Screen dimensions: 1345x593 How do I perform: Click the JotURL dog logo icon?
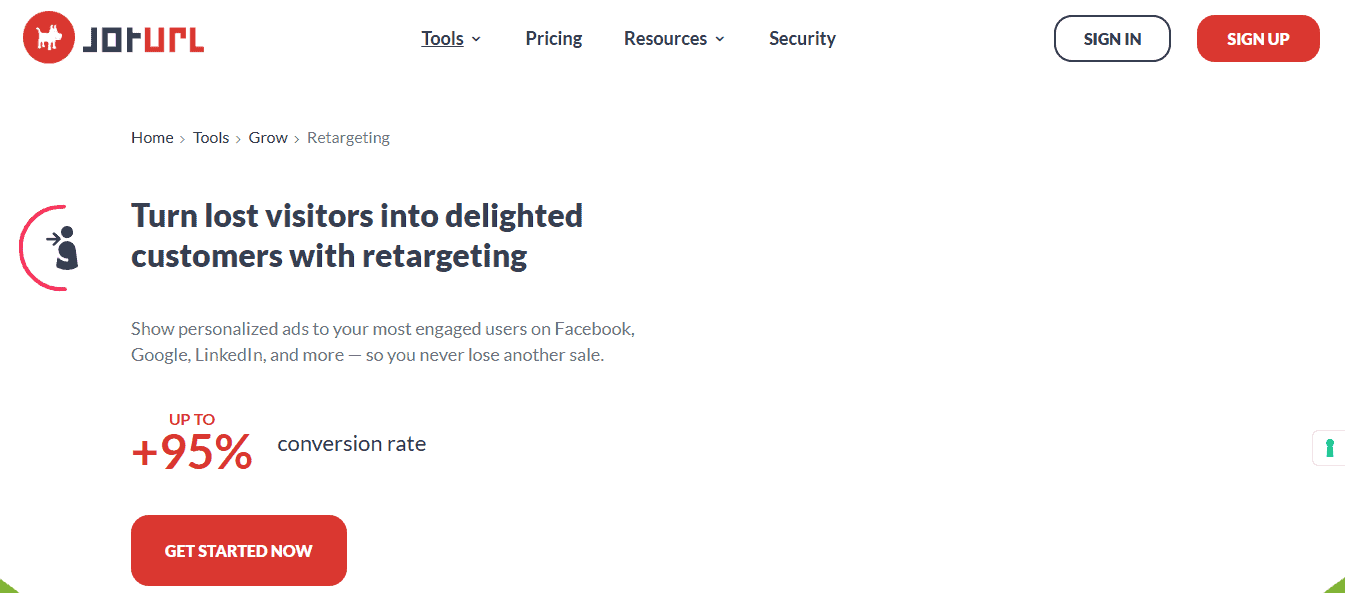[x=49, y=38]
